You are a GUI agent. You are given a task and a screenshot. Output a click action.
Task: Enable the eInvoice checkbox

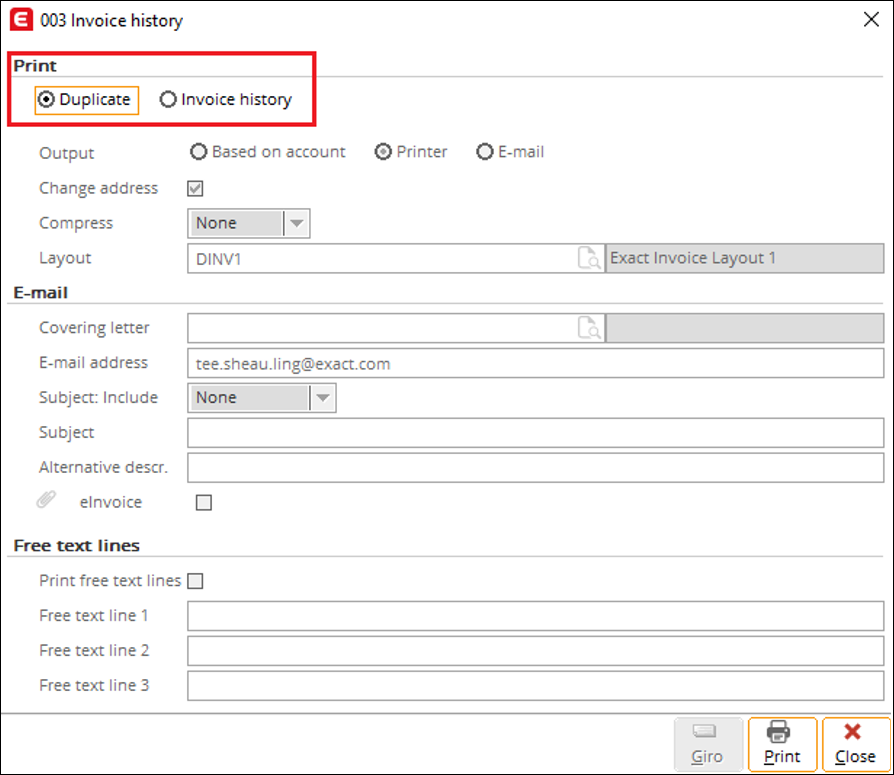click(204, 502)
